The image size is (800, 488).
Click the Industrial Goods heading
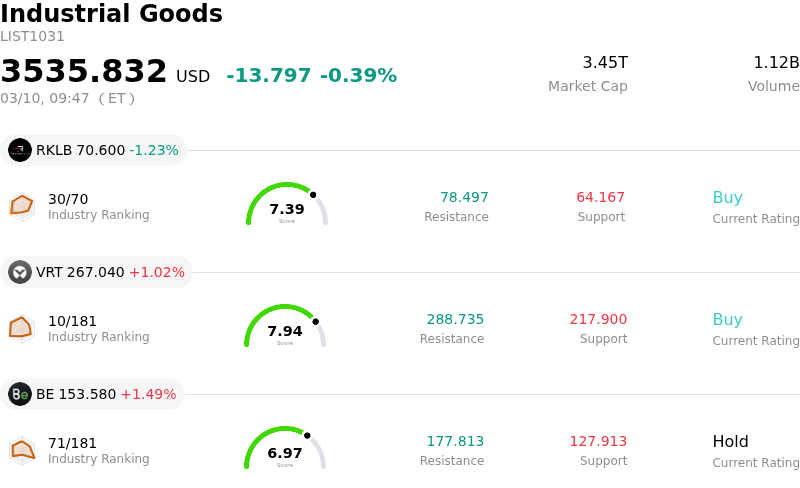111,15
